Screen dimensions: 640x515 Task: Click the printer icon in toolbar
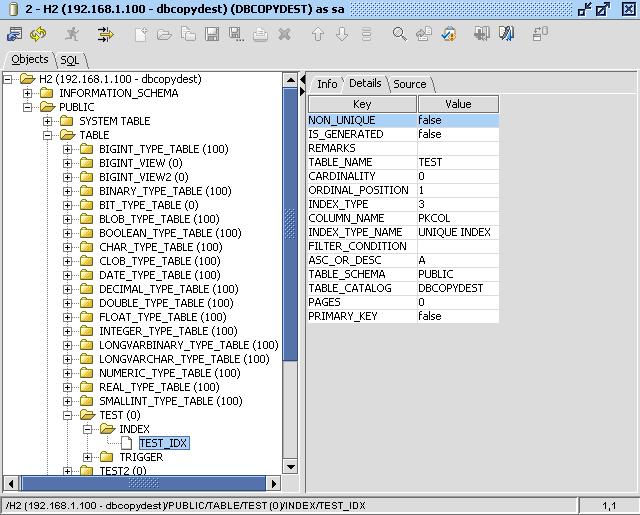point(260,34)
